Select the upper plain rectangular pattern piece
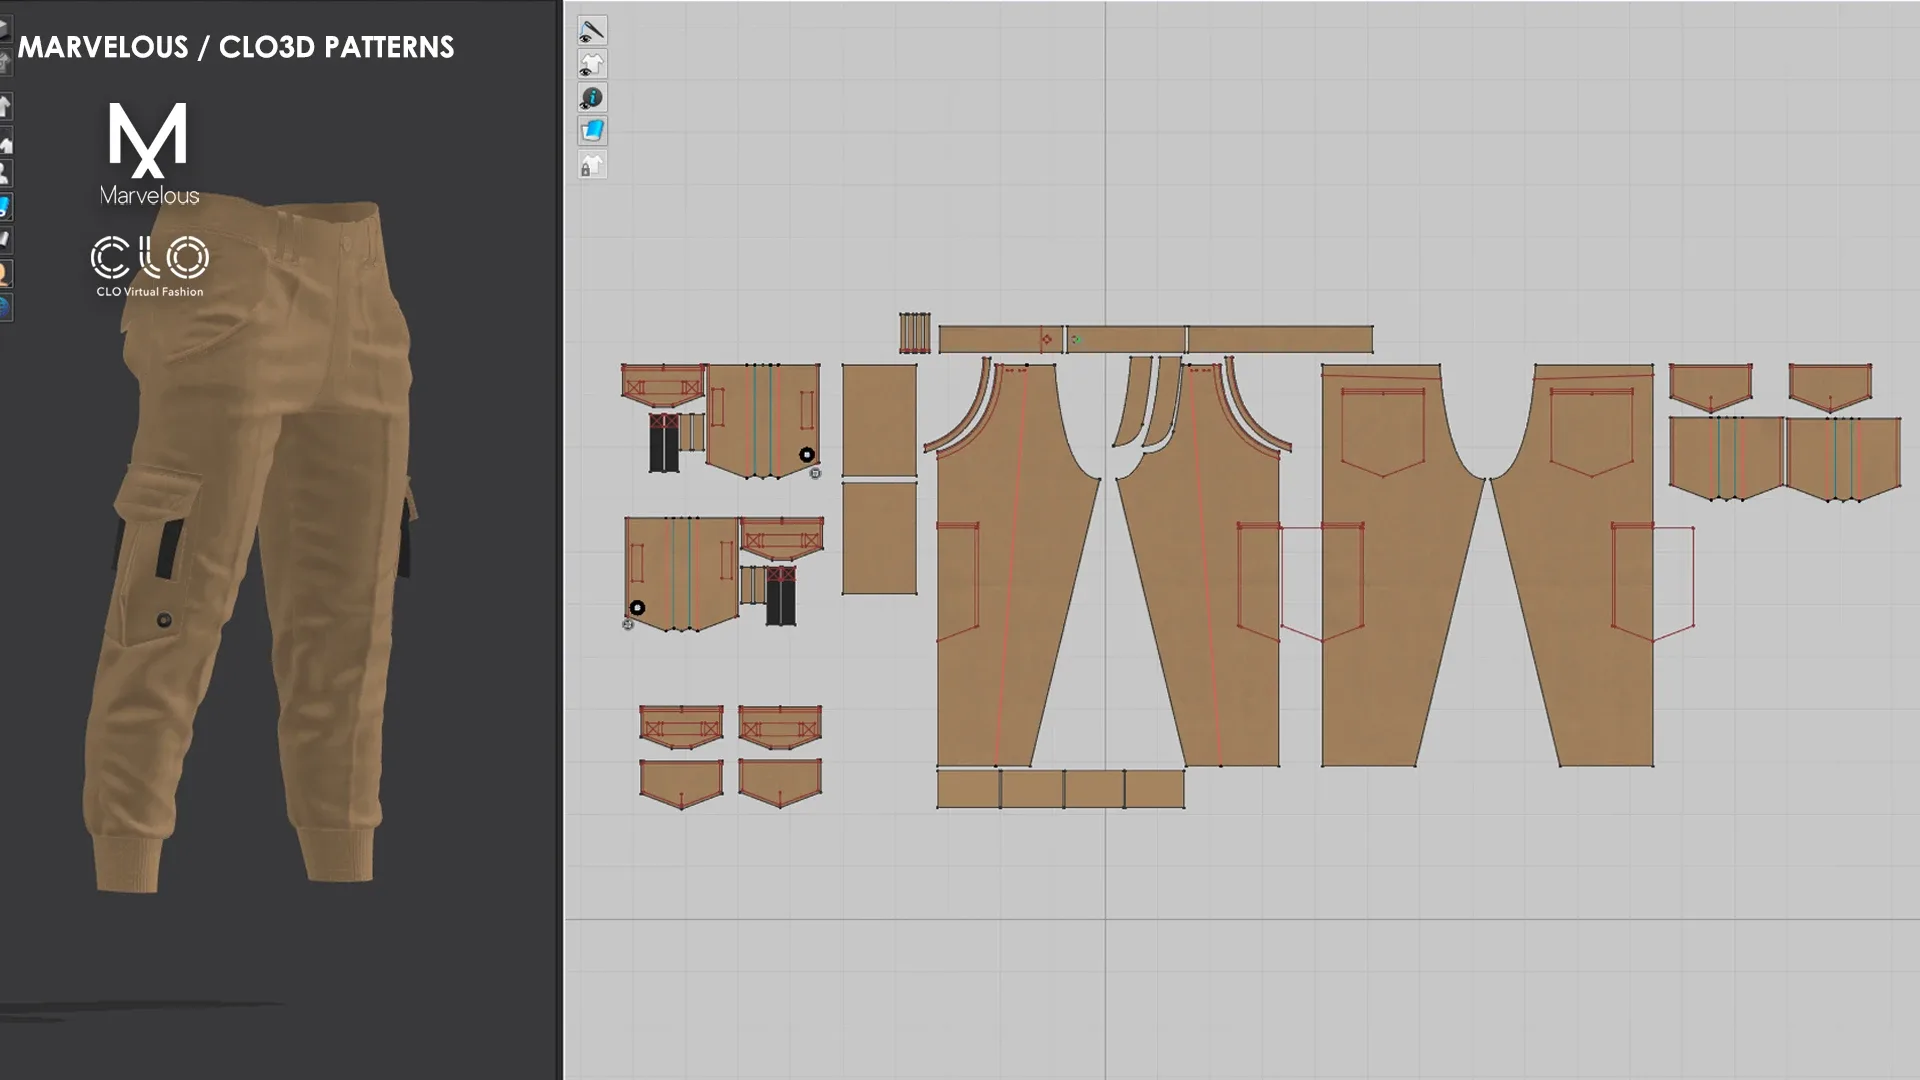The width and height of the screenshot is (1920, 1080). [879, 420]
